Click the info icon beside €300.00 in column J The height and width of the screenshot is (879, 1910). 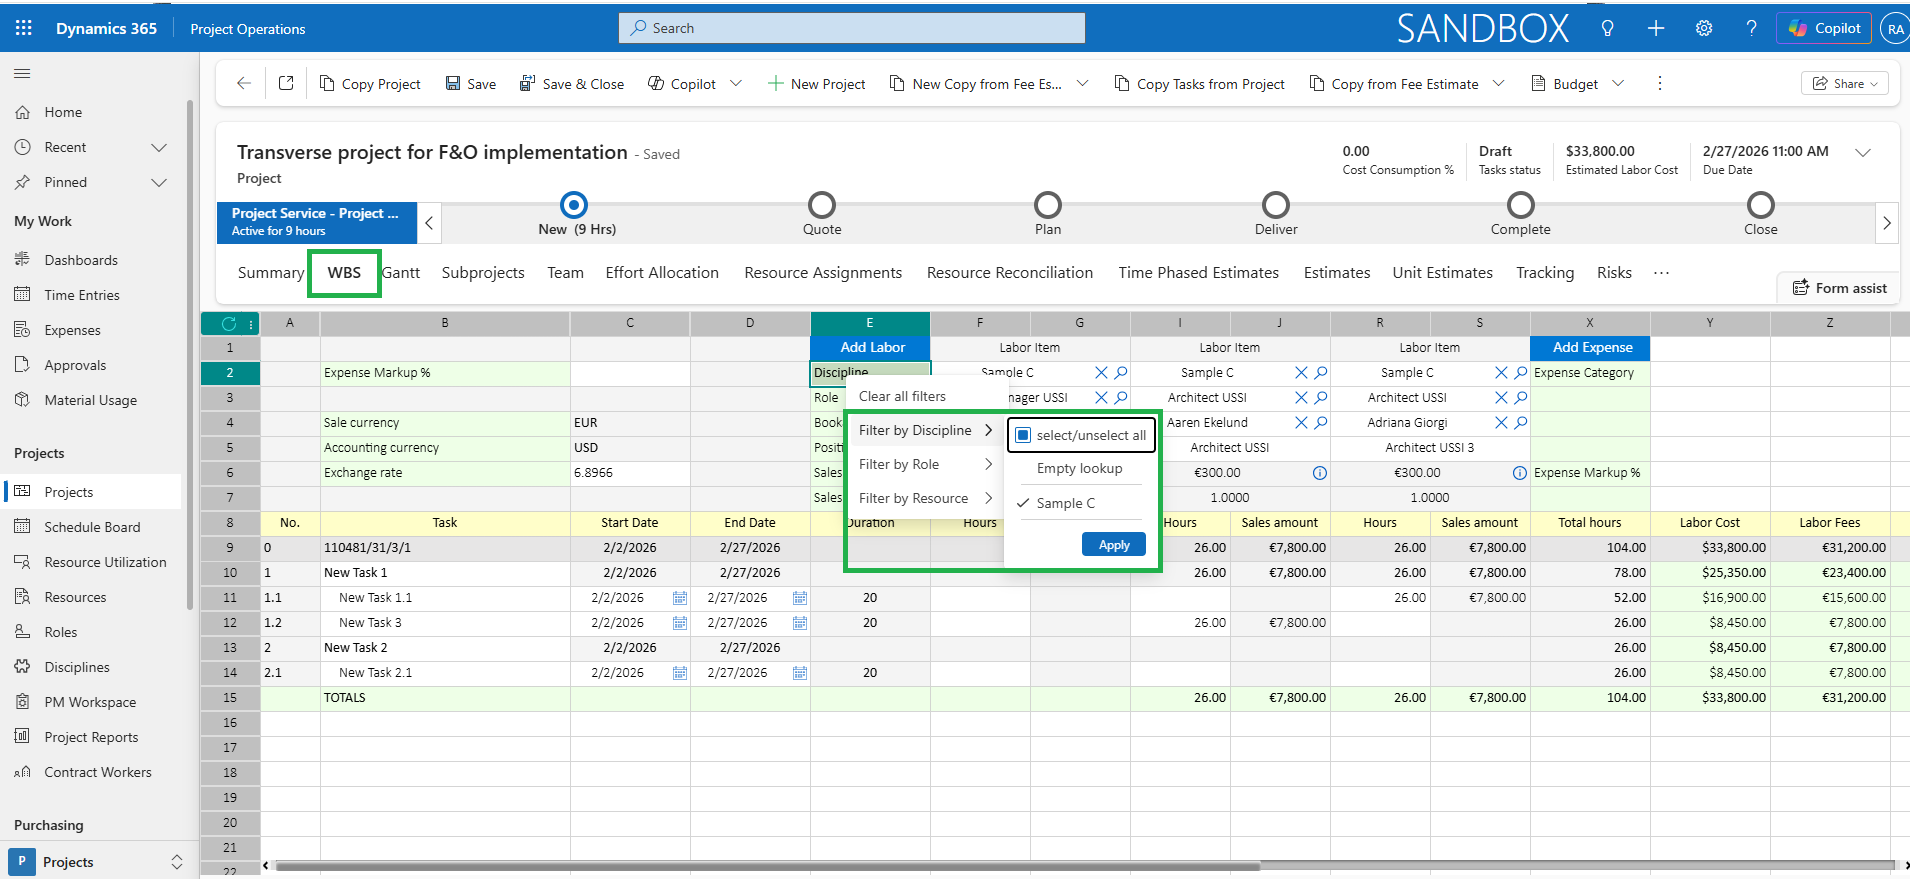[x=1320, y=473]
